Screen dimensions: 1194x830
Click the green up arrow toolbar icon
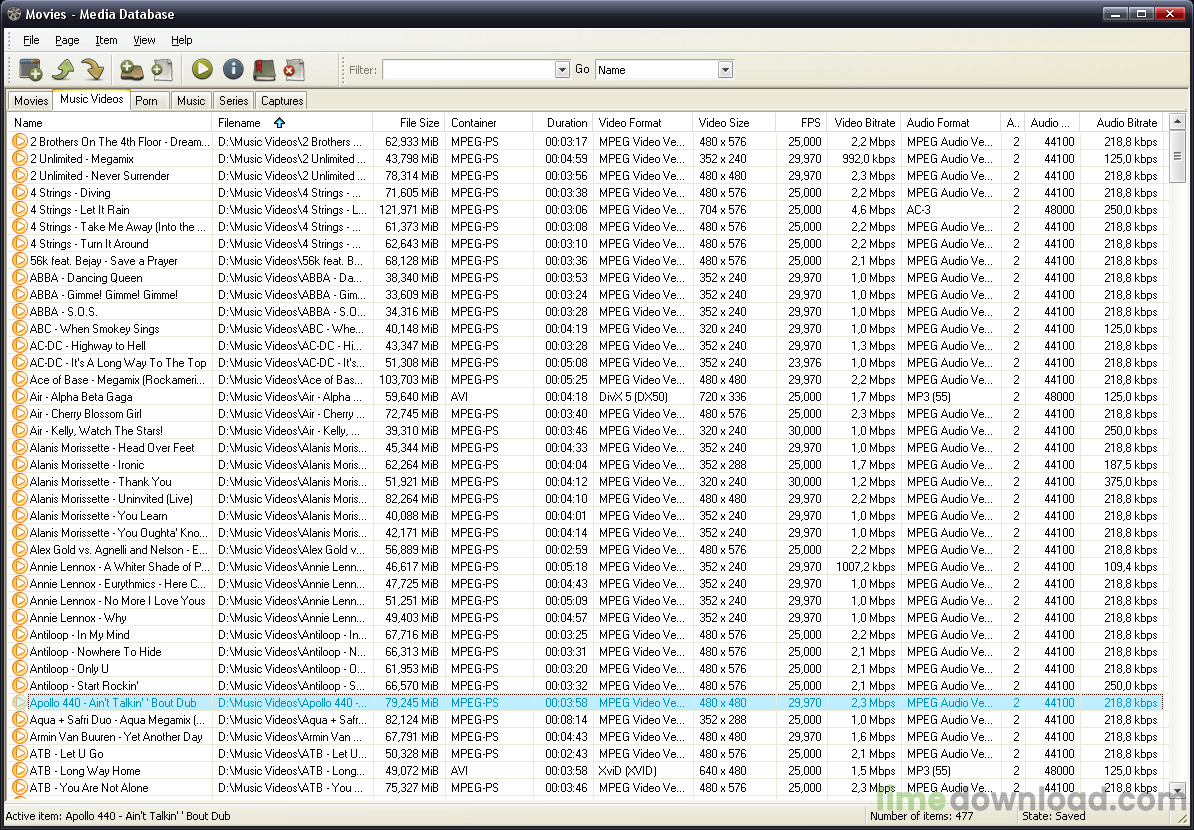(x=63, y=69)
